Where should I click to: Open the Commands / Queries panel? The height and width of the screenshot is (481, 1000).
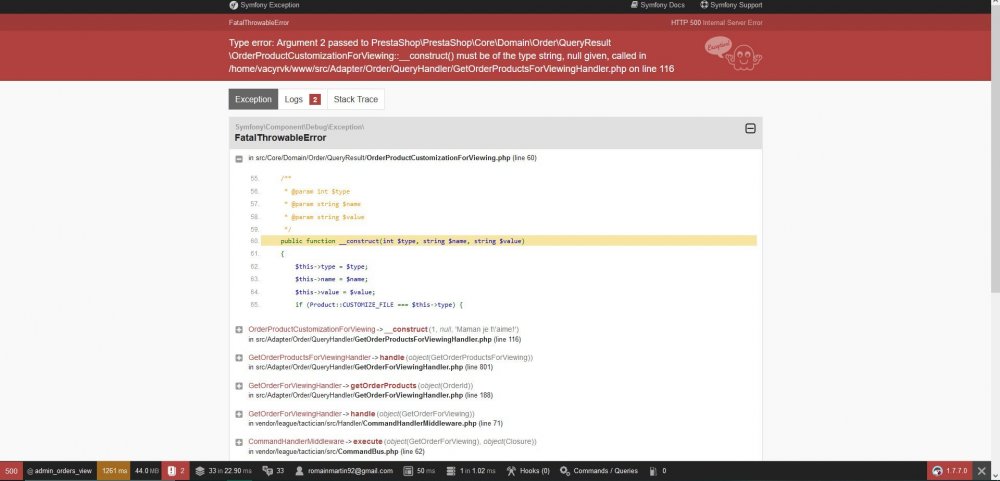click(x=598, y=471)
